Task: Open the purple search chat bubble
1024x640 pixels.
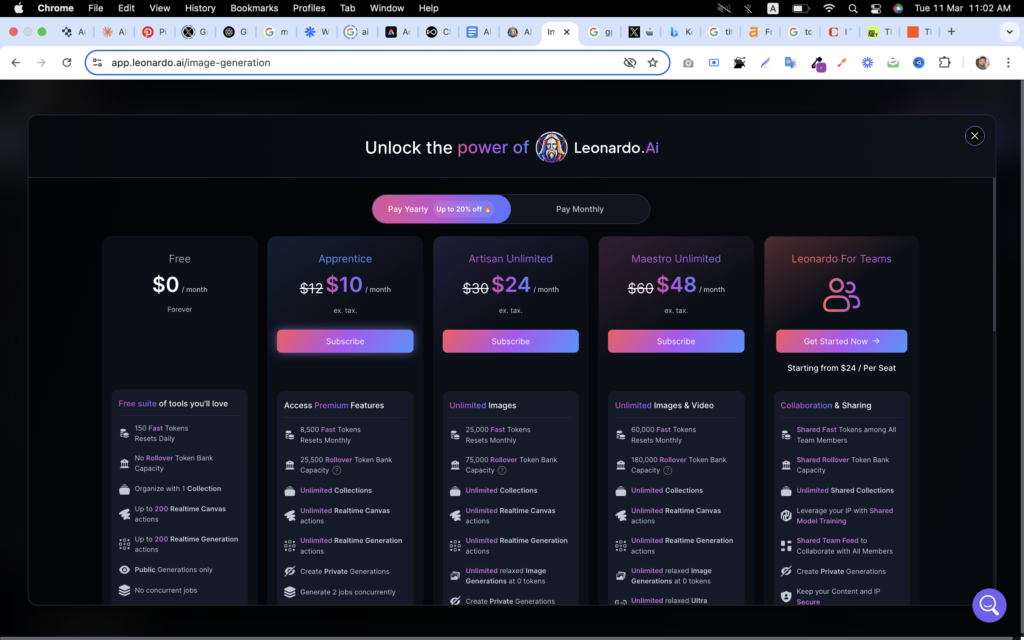Action: (989, 605)
